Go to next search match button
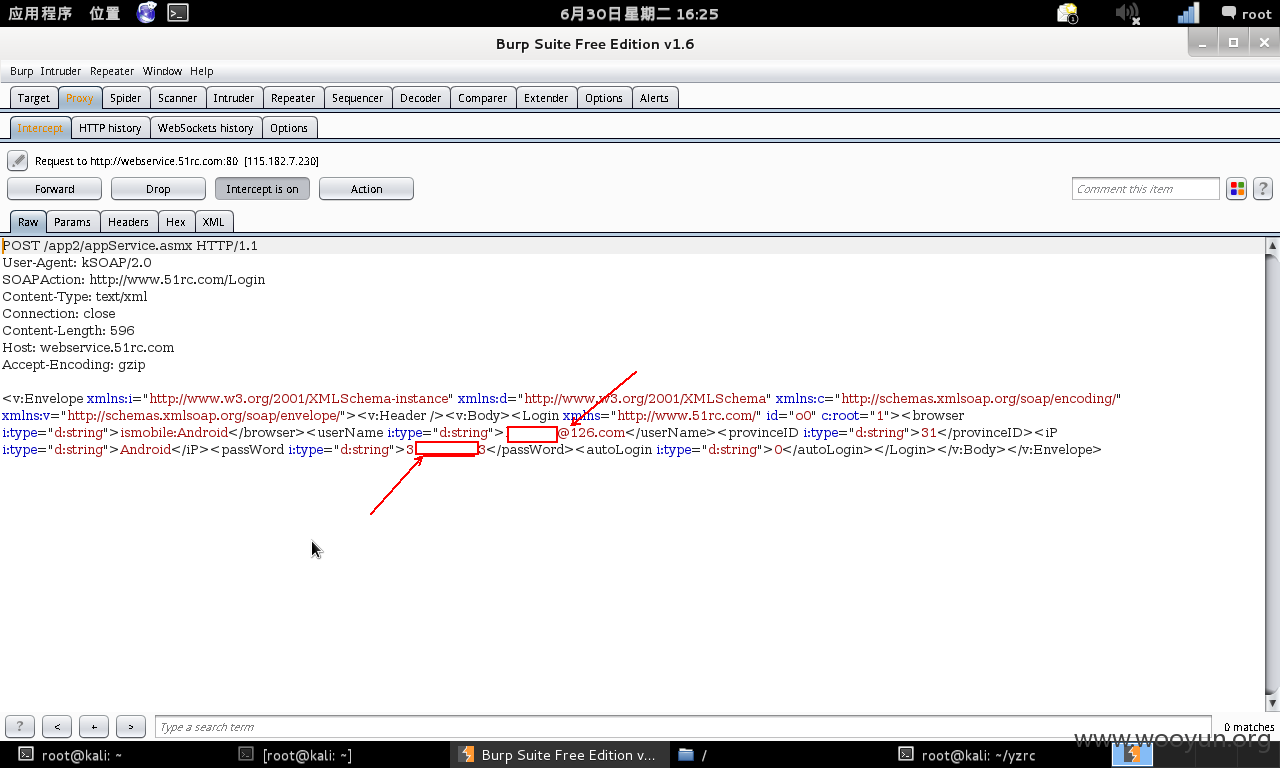 [131, 727]
